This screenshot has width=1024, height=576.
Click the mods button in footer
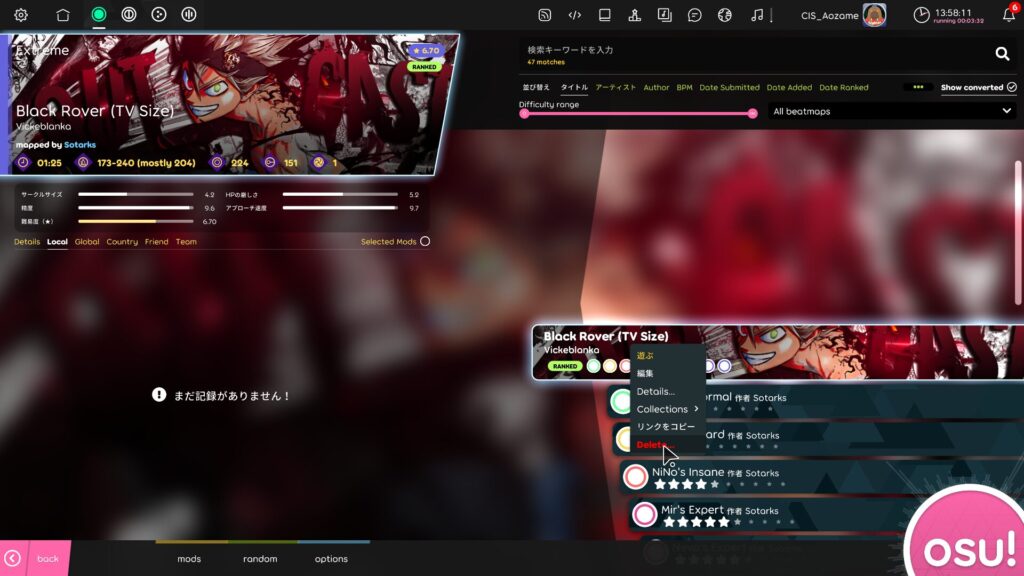(x=189, y=559)
